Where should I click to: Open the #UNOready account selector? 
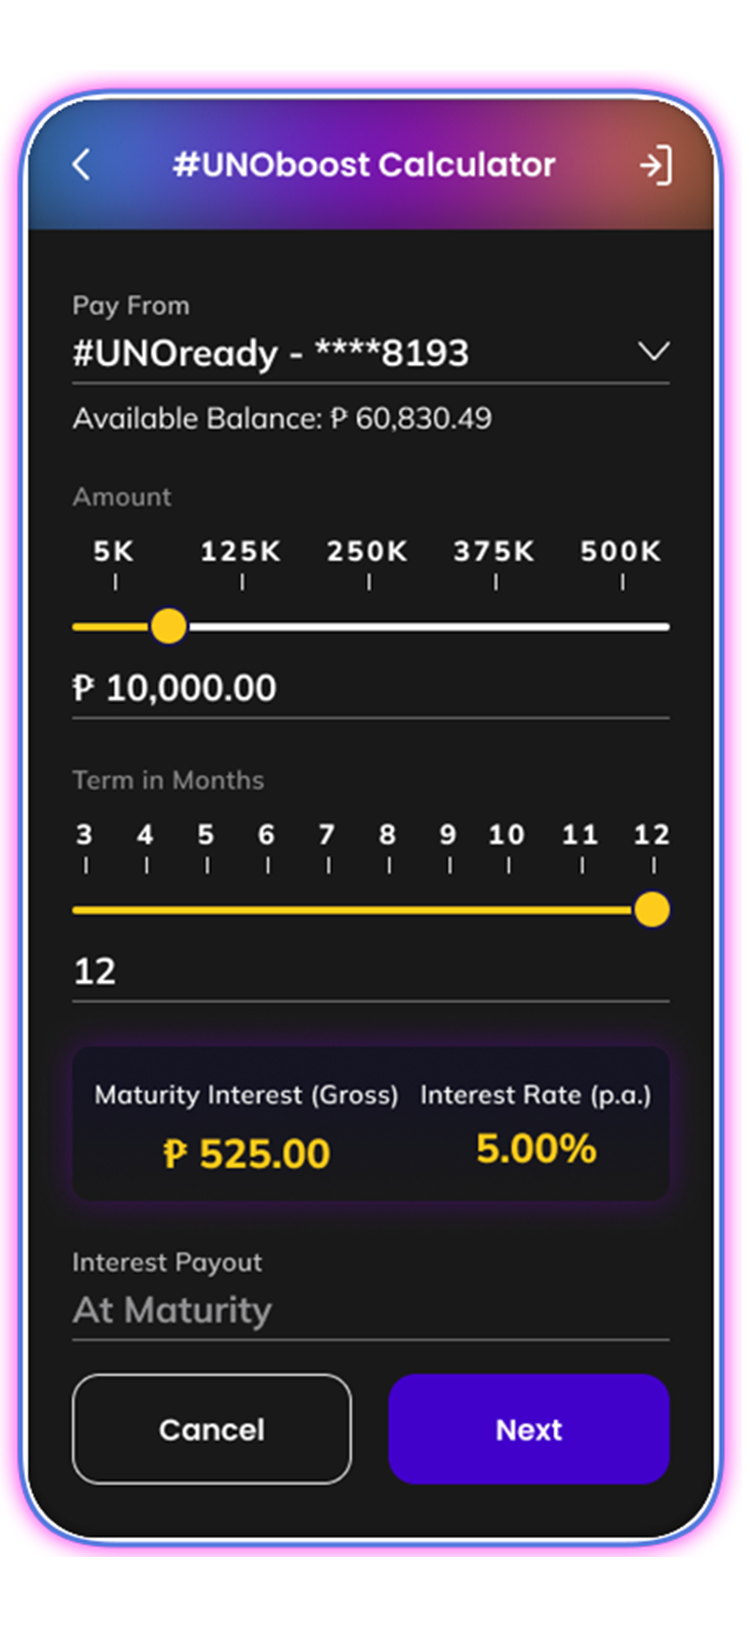point(371,353)
